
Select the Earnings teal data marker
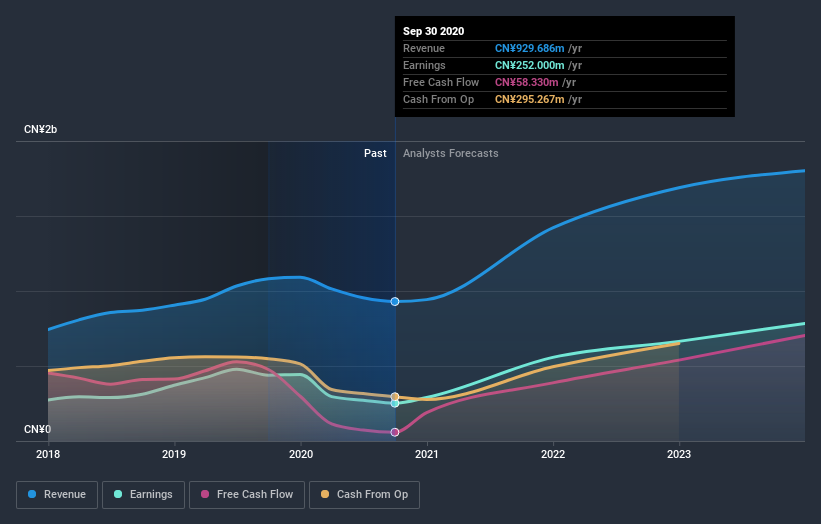pos(395,403)
